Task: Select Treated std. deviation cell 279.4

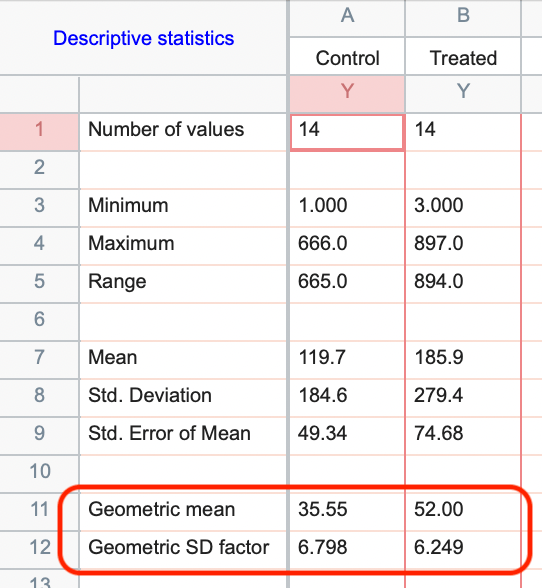Action: point(463,398)
